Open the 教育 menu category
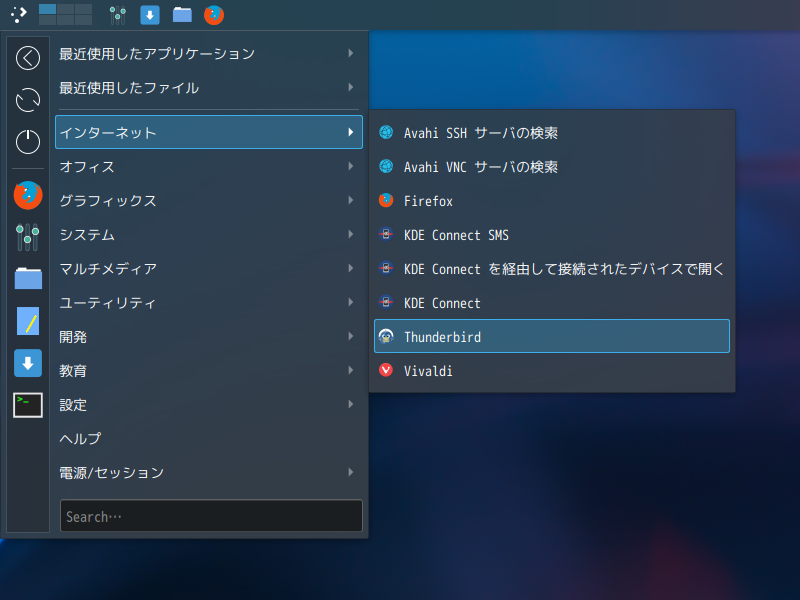This screenshot has height=600, width=800. [x=209, y=370]
